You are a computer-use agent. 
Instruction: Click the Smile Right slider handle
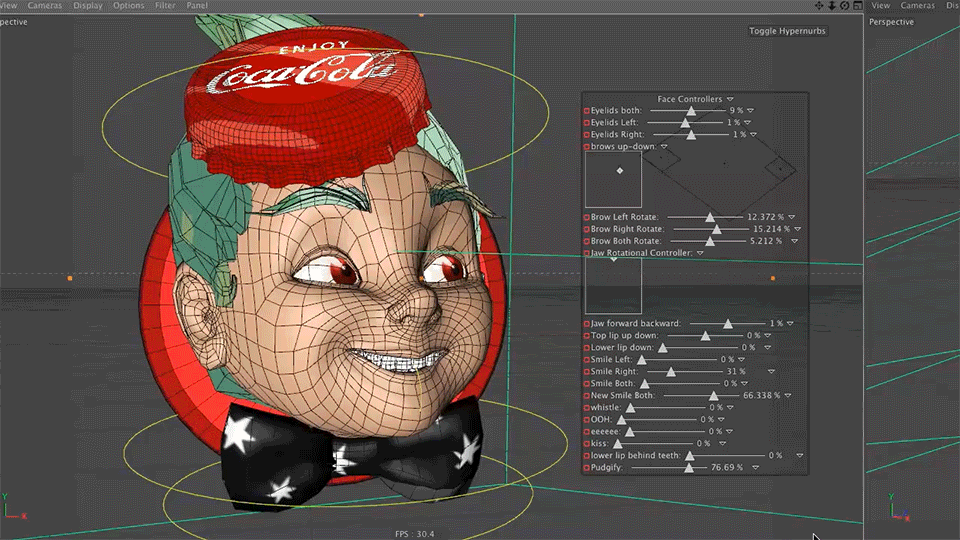coord(671,372)
